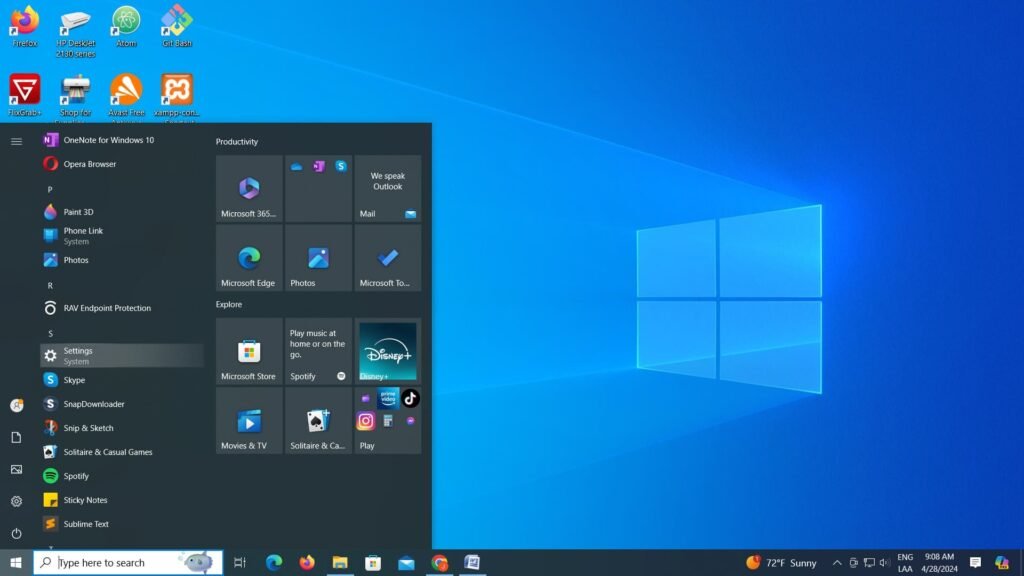
Task: Open Microsoft Store from the taskbar
Action: point(373,562)
